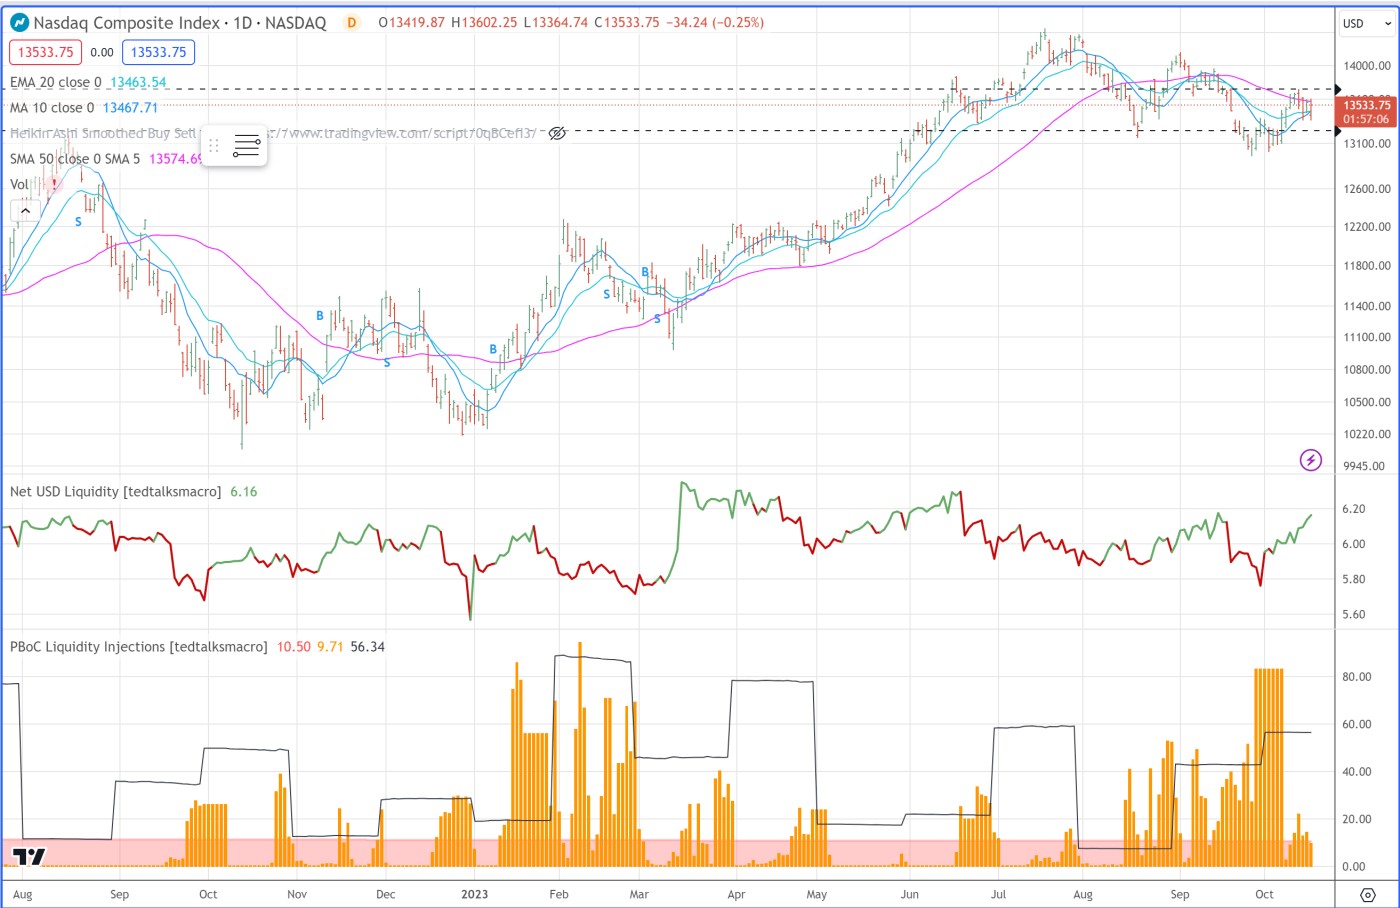Open the object settings icon in floating toolbar

click(246, 146)
